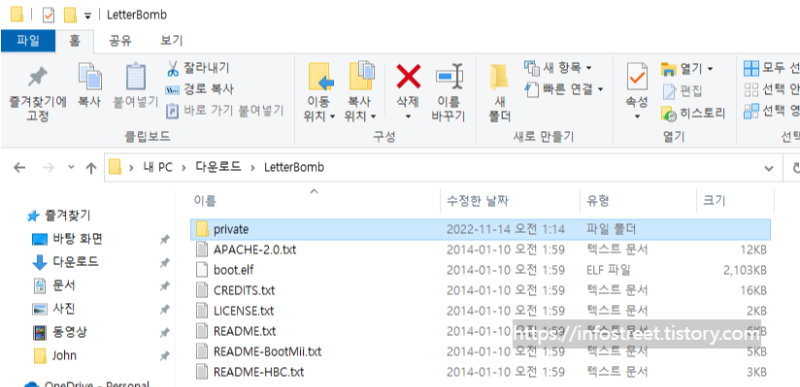800x387 pixels.
Task: Click 다운로드 in address path
Action: pyautogui.click(x=218, y=167)
